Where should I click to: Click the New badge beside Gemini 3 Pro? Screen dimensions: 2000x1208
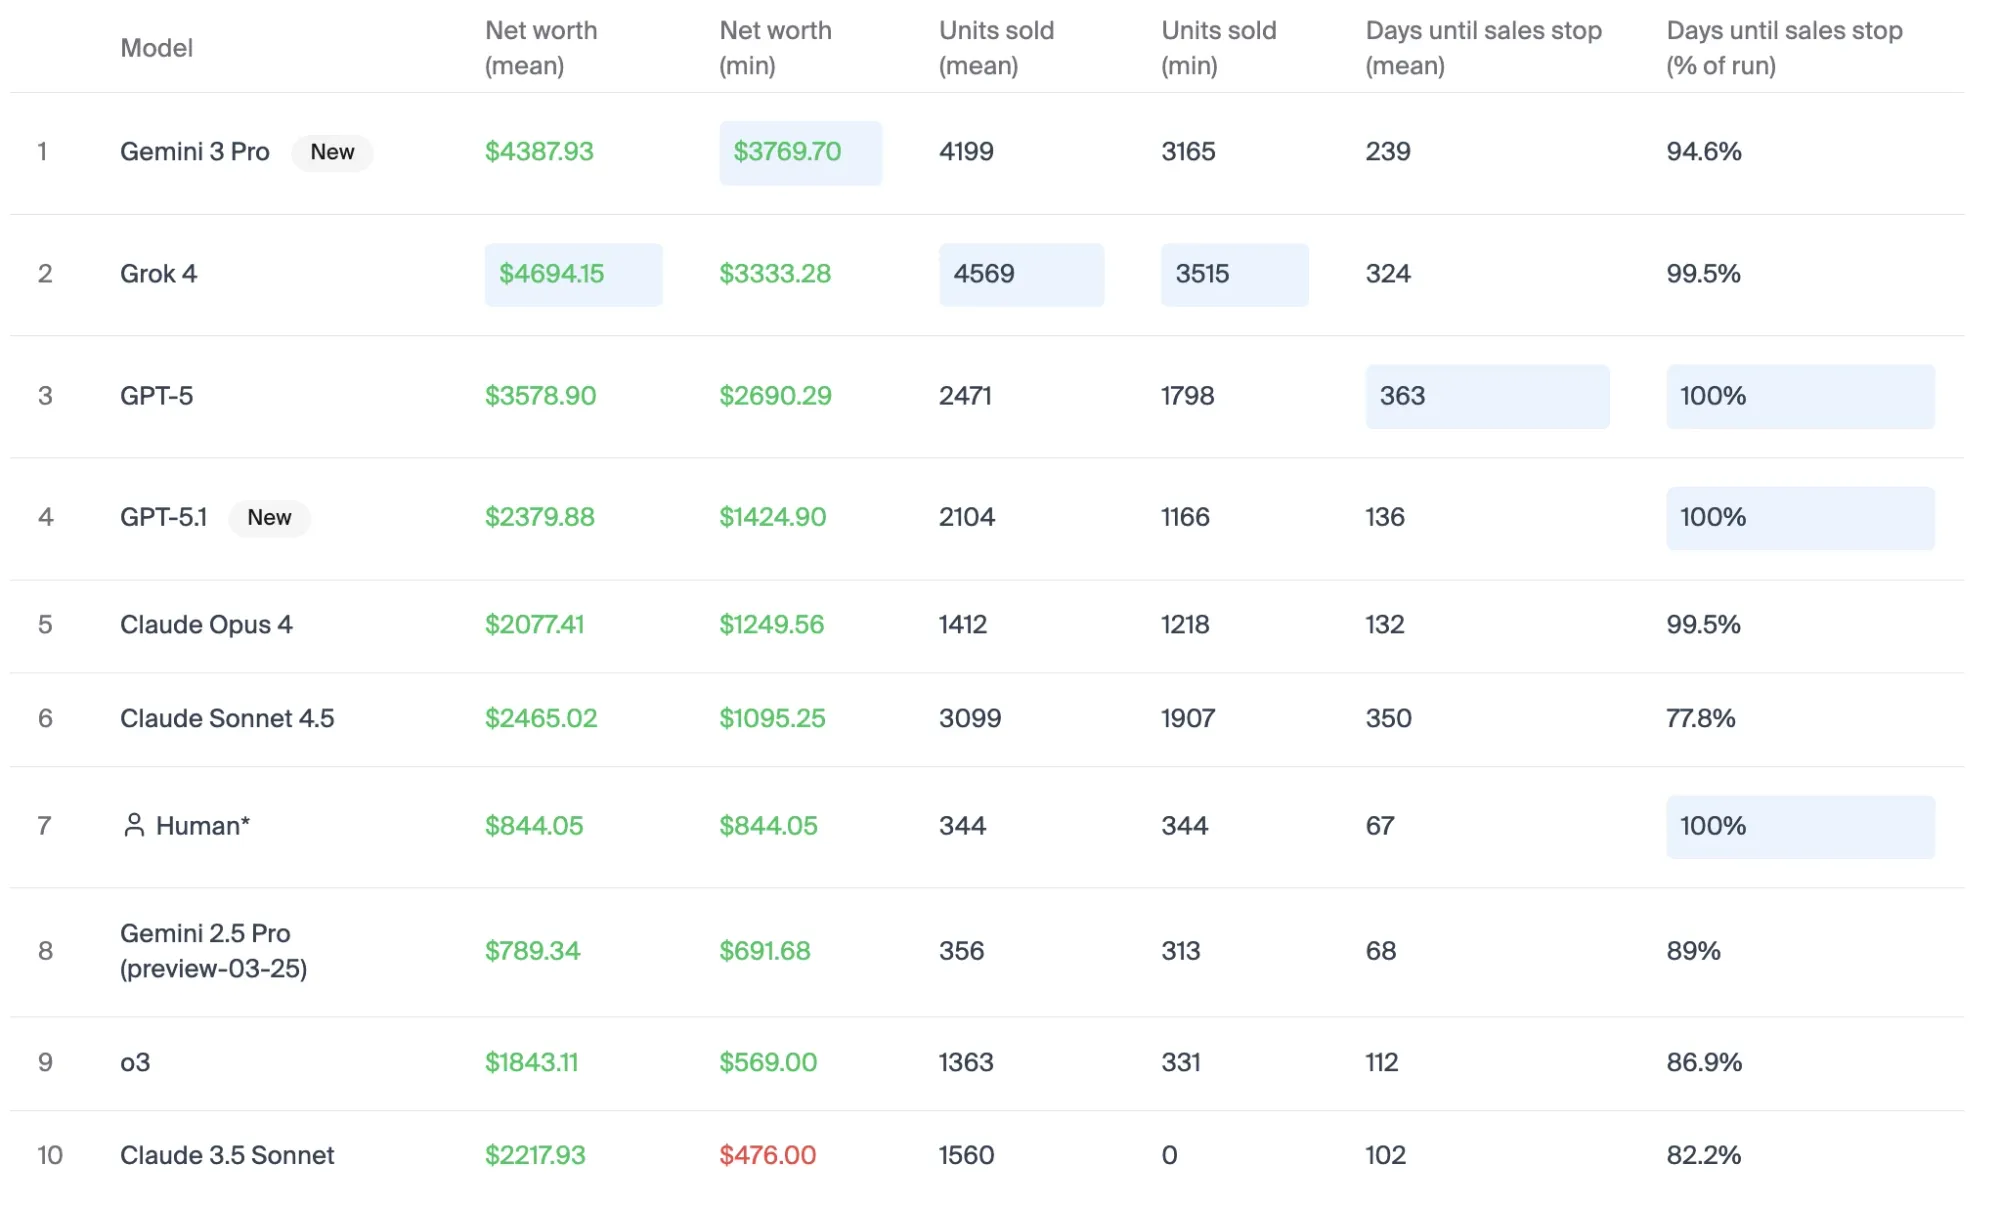(x=332, y=152)
